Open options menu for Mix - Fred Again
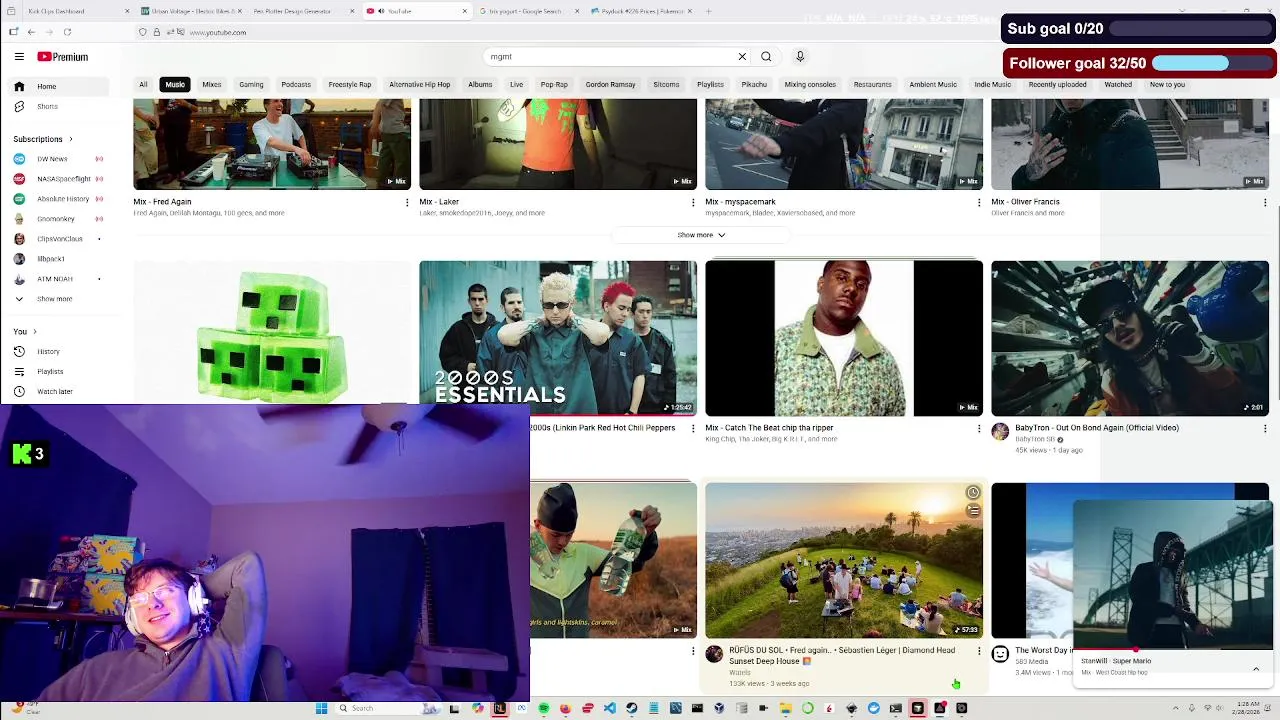 coord(407,203)
